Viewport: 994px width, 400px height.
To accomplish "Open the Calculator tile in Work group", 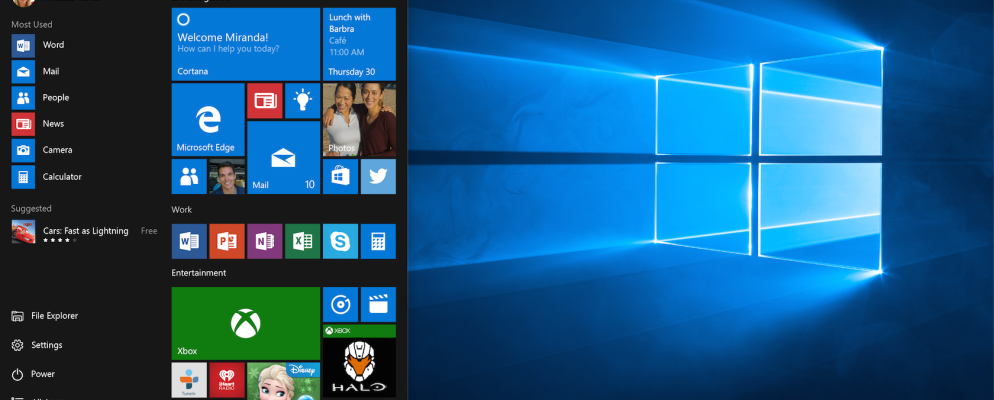I will (378, 241).
